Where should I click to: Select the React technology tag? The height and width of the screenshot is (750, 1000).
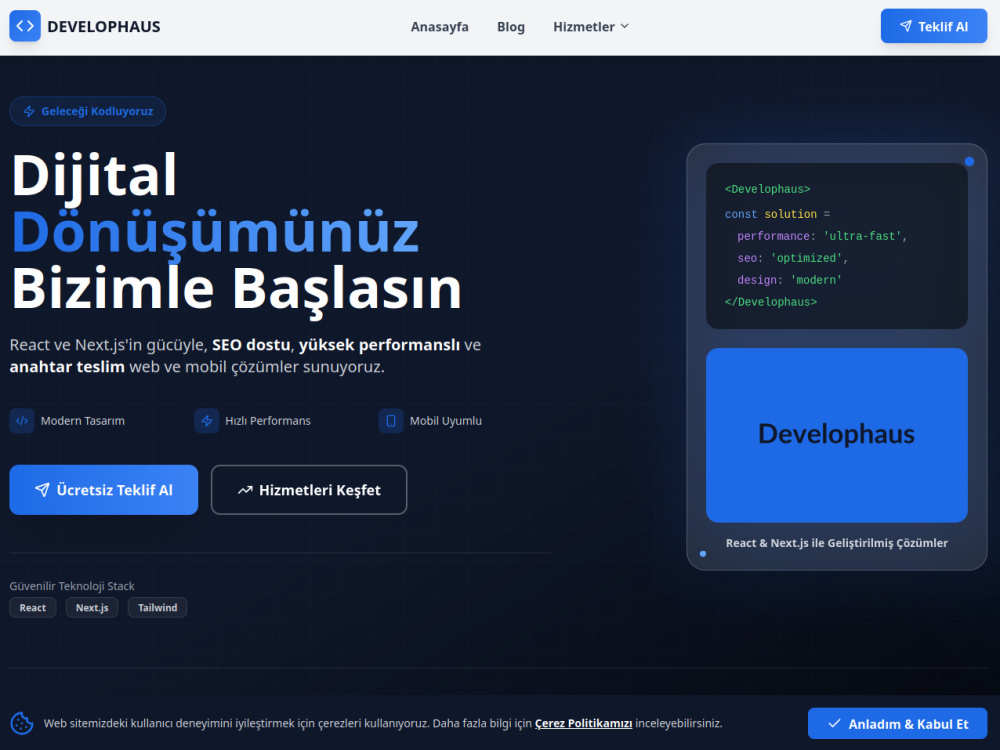point(33,608)
